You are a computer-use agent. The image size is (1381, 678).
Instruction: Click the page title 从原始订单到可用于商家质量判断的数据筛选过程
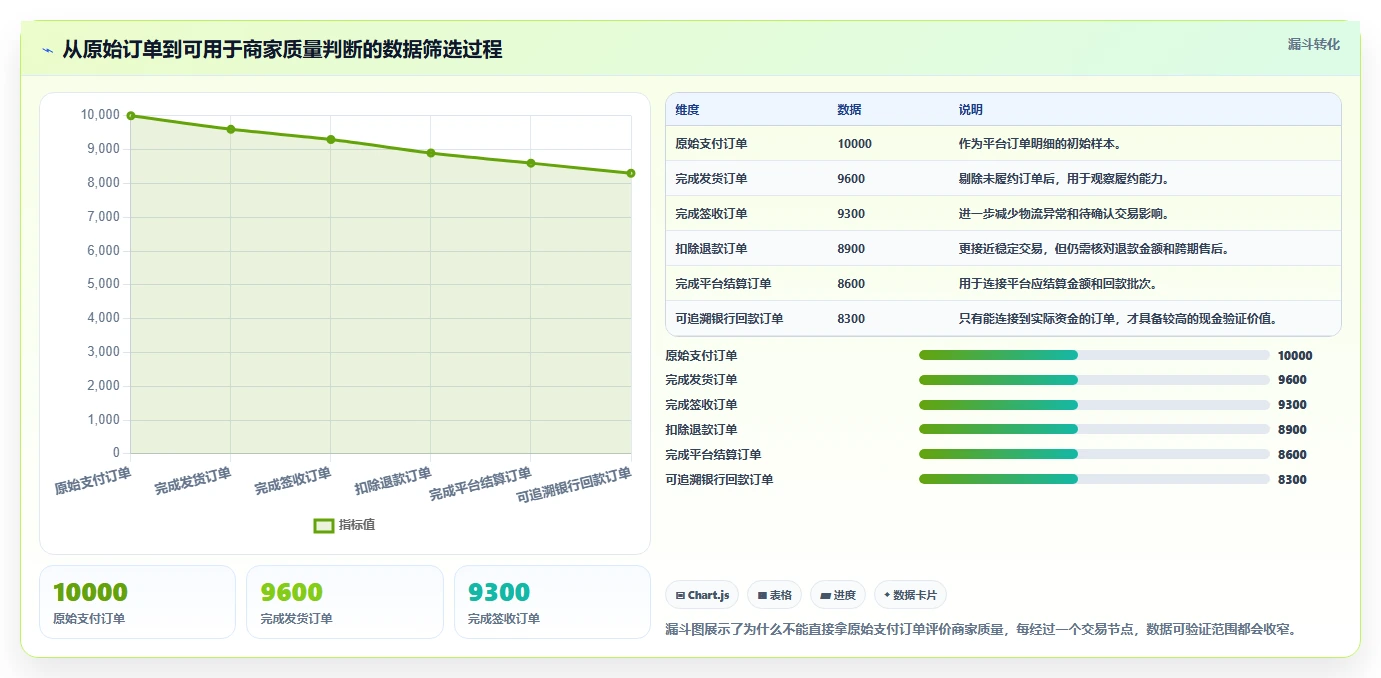(x=282, y=49)
